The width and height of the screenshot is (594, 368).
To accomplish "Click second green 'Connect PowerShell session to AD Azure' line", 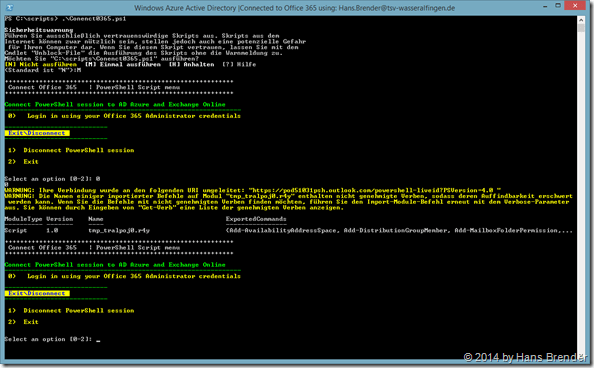I will (x=115, y=265).
